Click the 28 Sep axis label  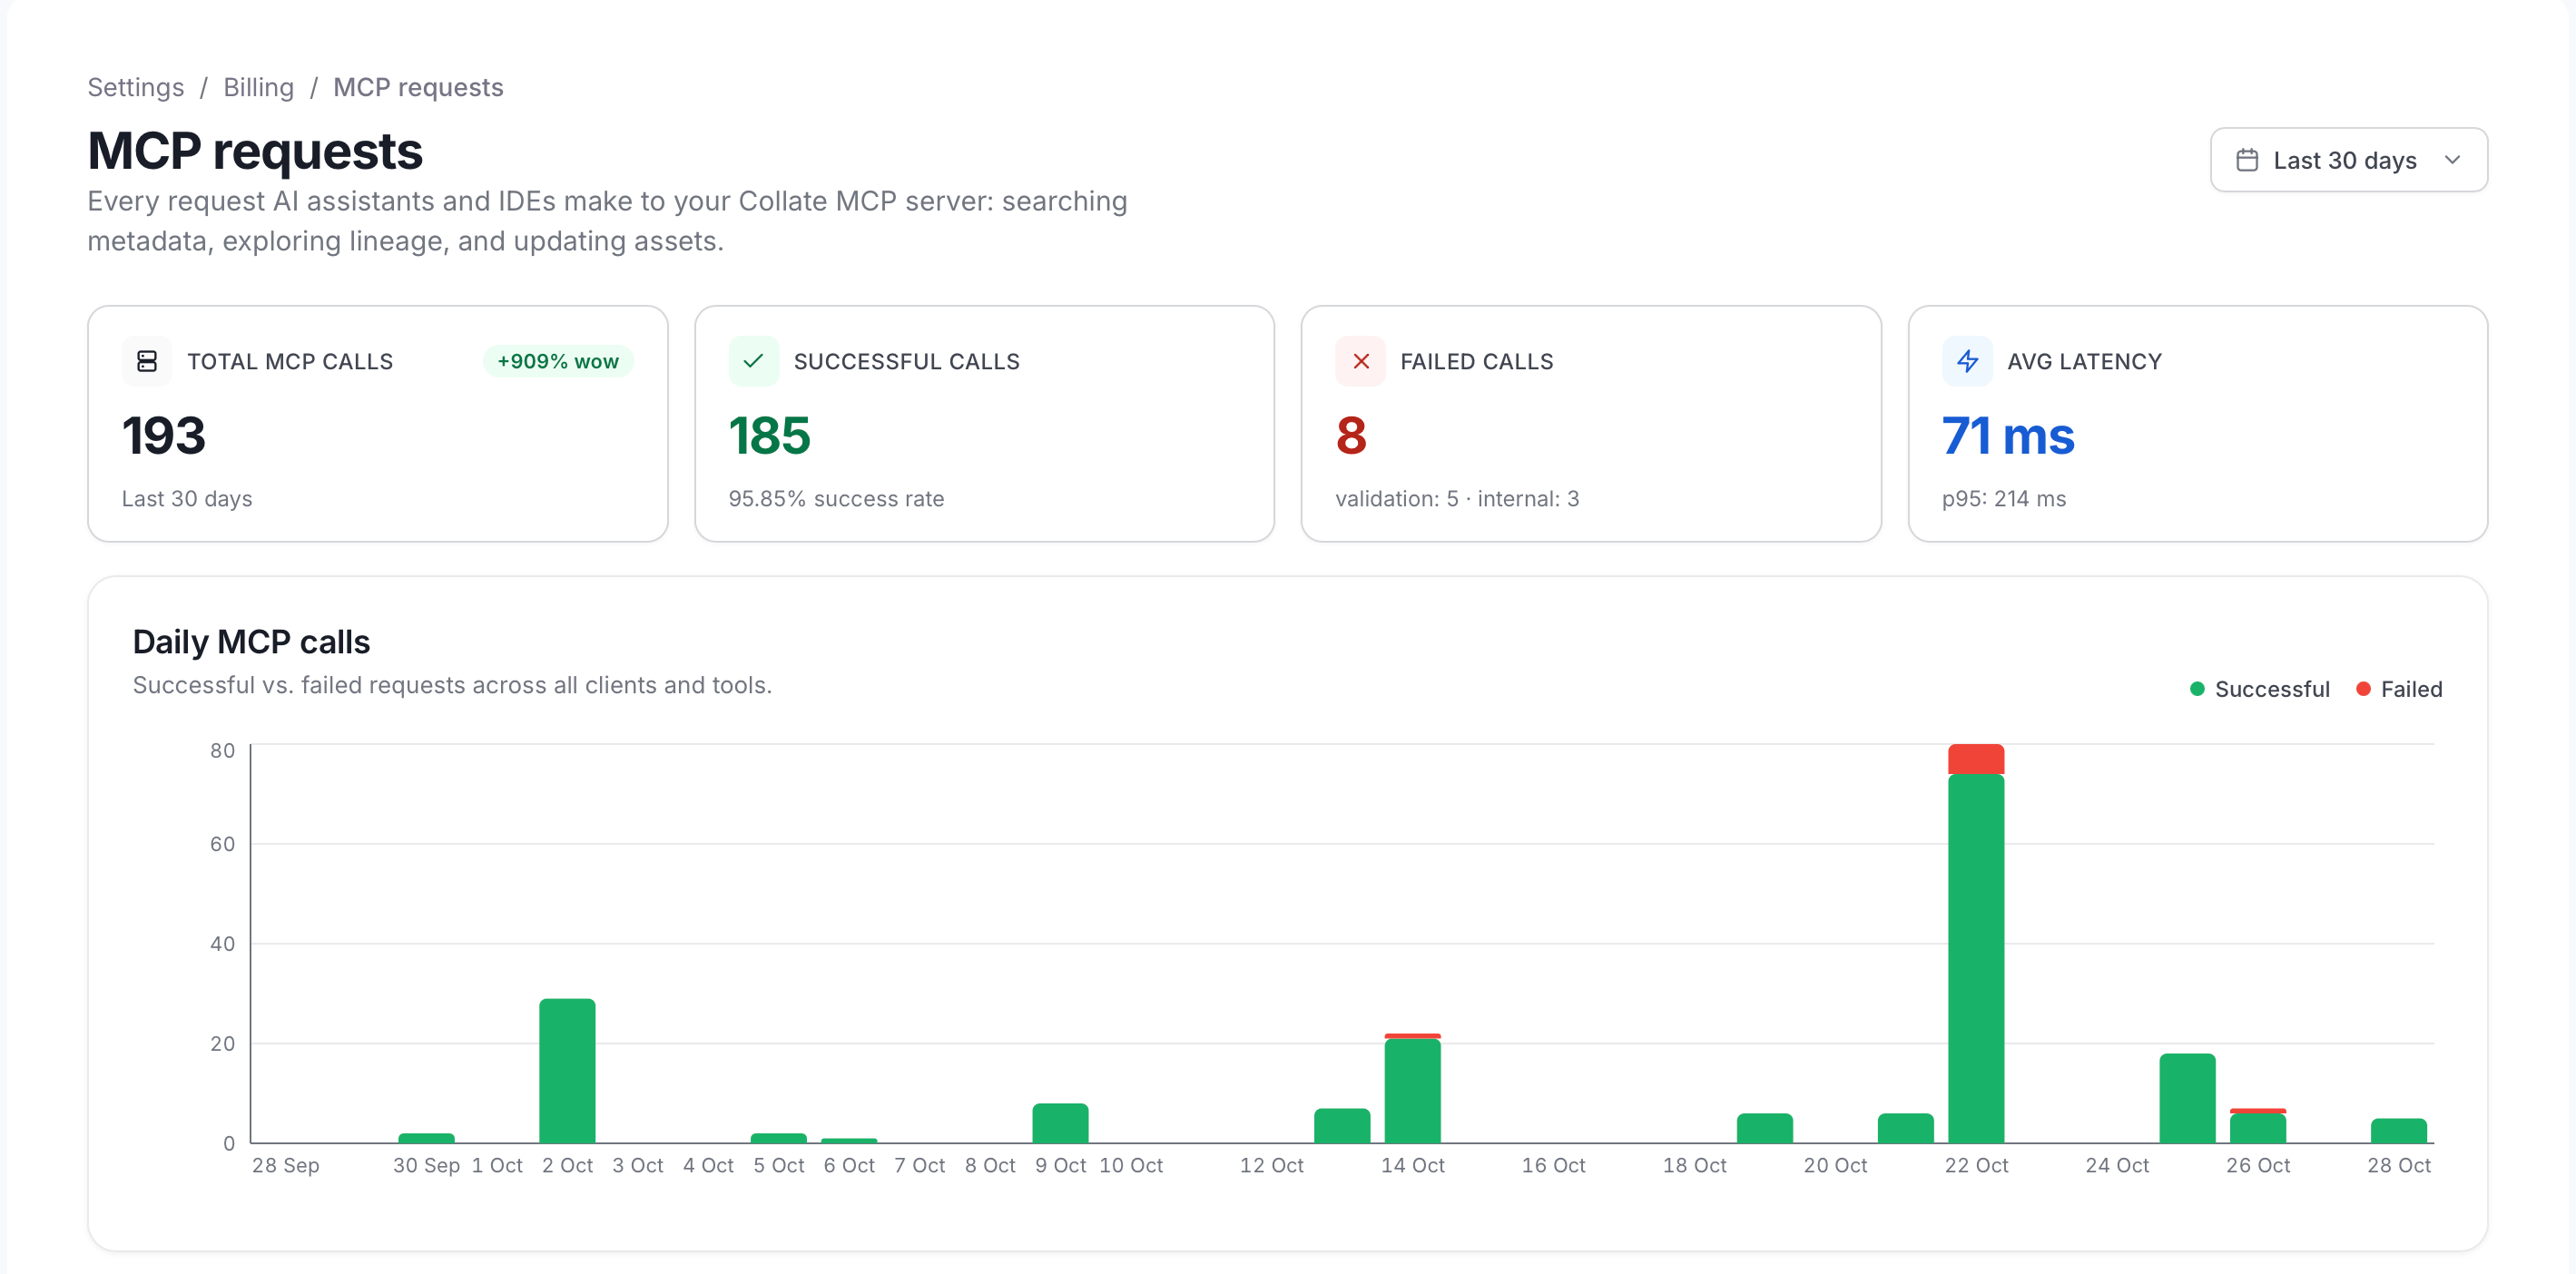coord(286,1166)
